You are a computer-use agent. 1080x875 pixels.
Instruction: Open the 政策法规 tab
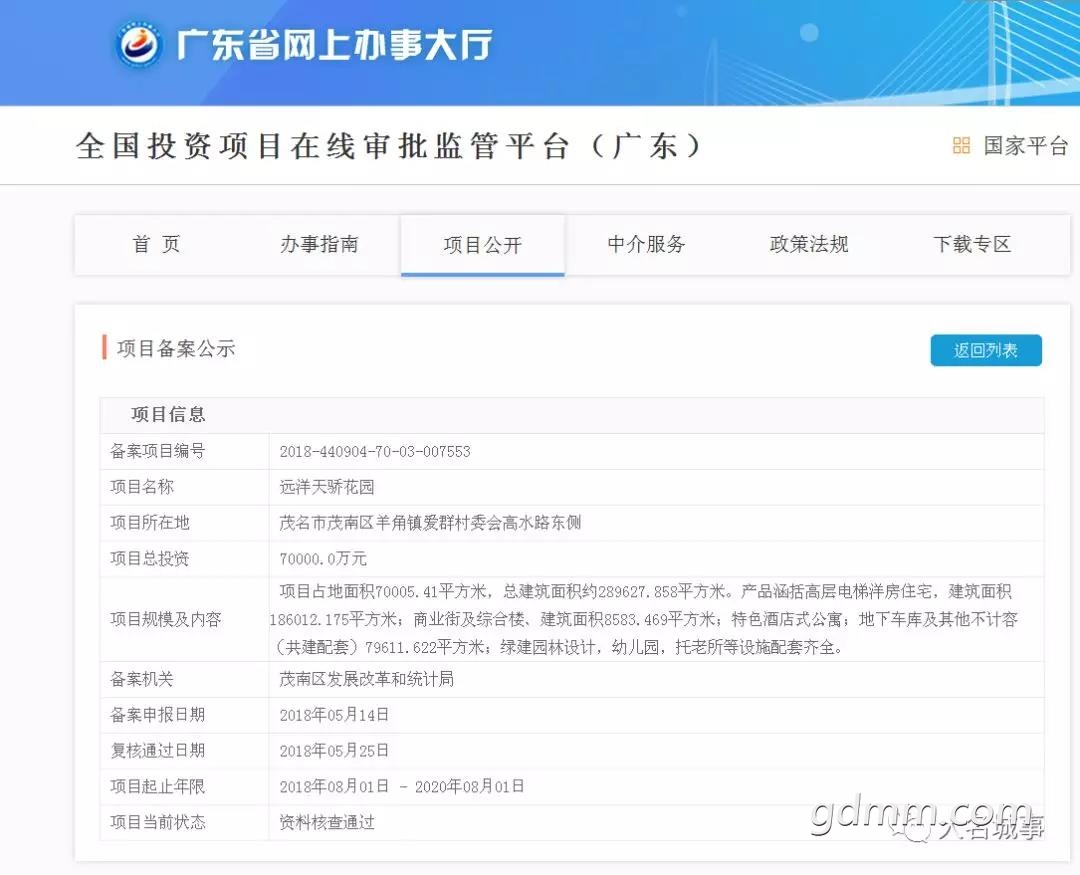coord(809,244)
